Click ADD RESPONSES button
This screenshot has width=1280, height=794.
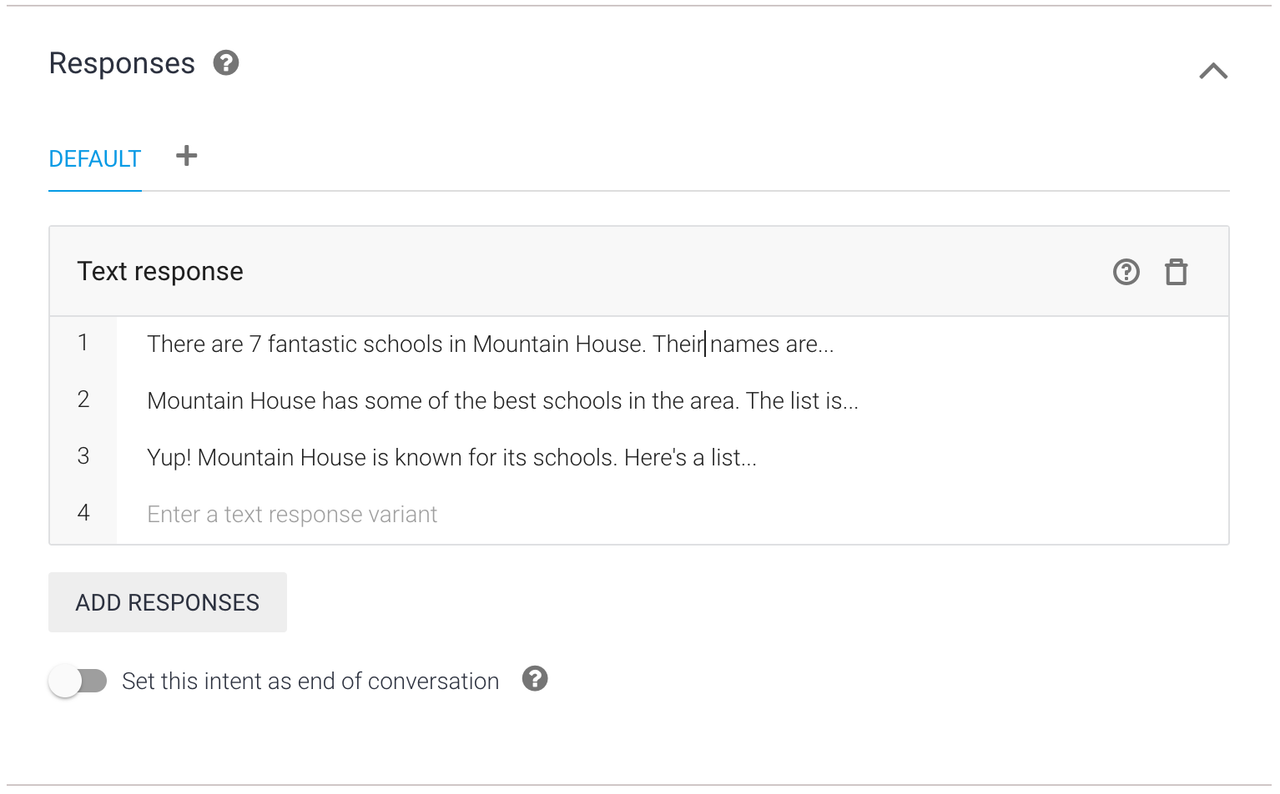pos(168,602)
